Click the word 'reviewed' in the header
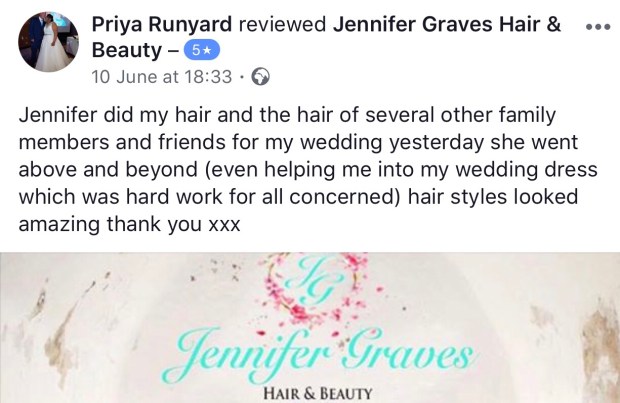The image size is (620, 403). click(282, 25)
